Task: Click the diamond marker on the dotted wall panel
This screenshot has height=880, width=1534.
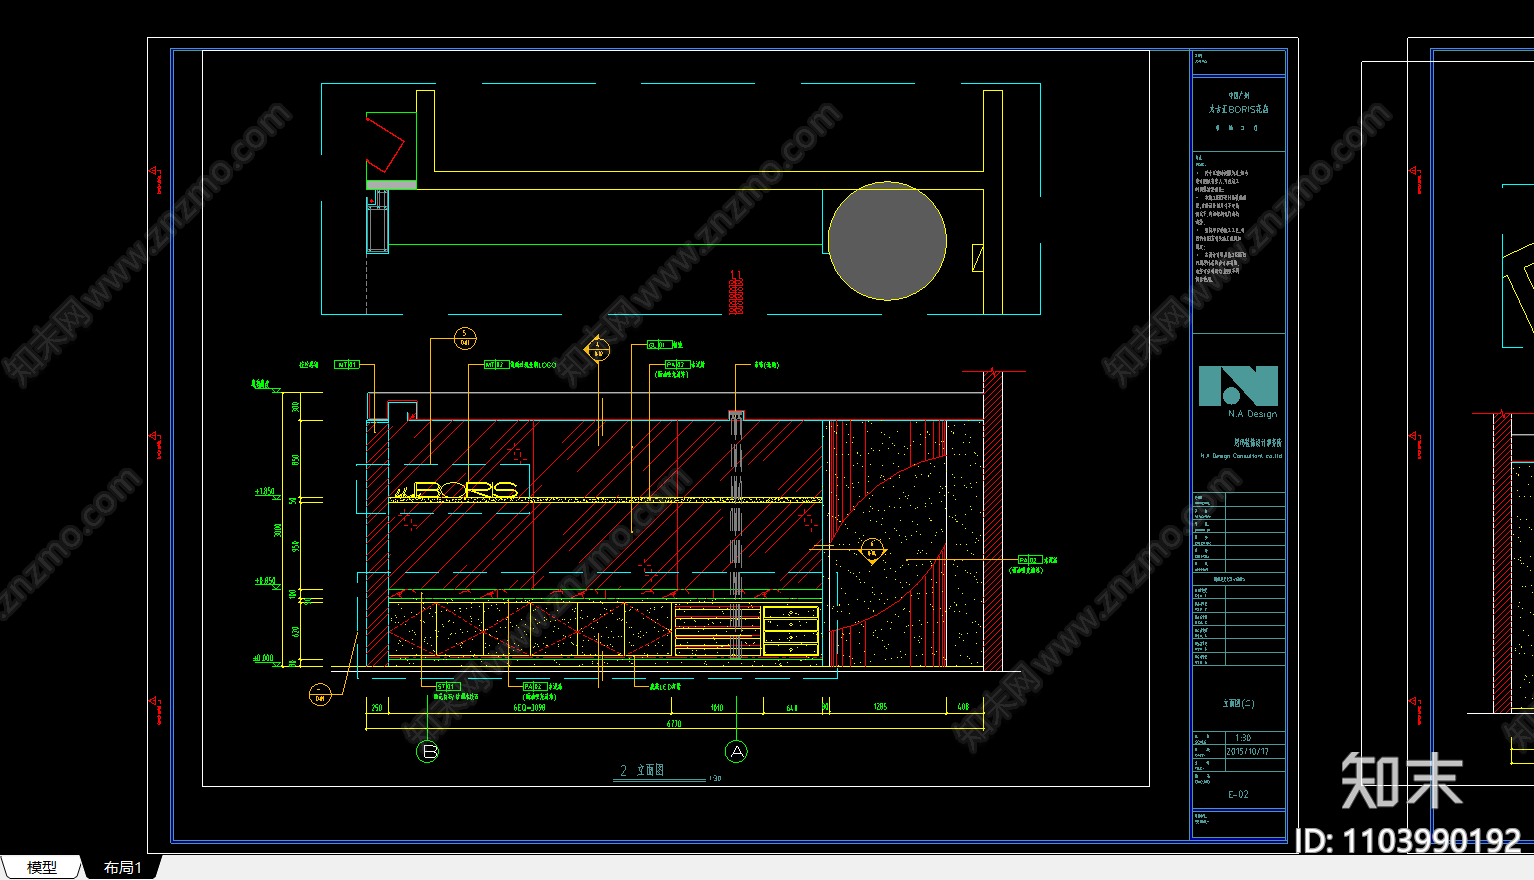Action: (872, 549)
